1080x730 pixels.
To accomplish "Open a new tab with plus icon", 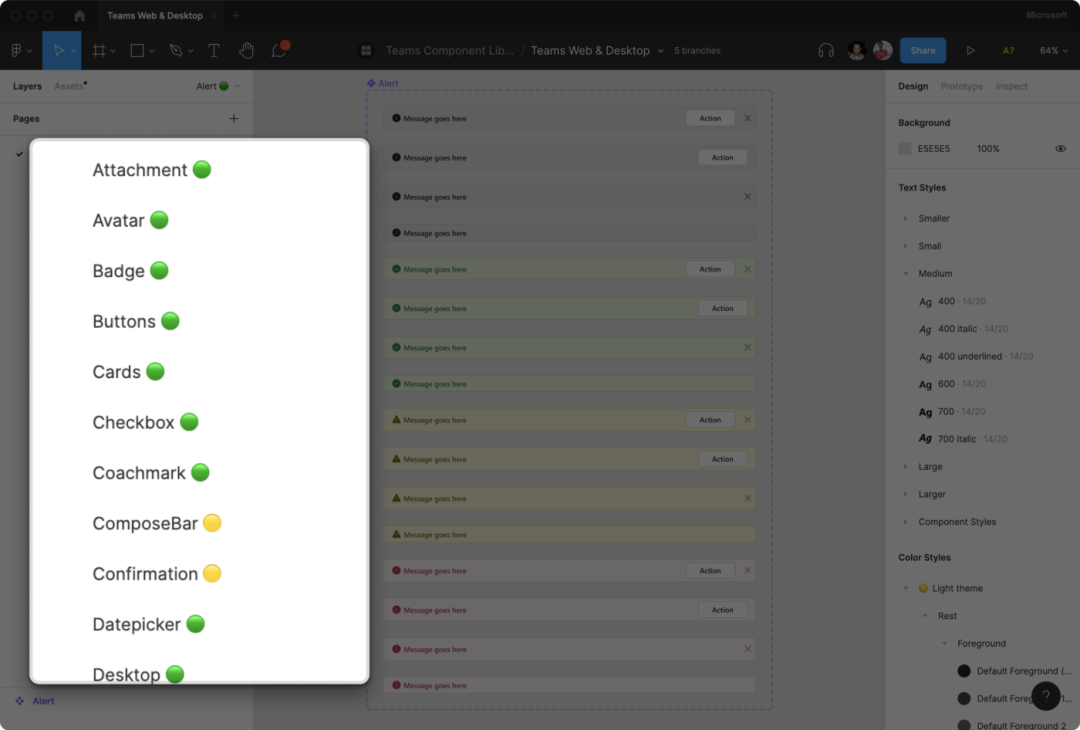I will [x=236, y=15].
